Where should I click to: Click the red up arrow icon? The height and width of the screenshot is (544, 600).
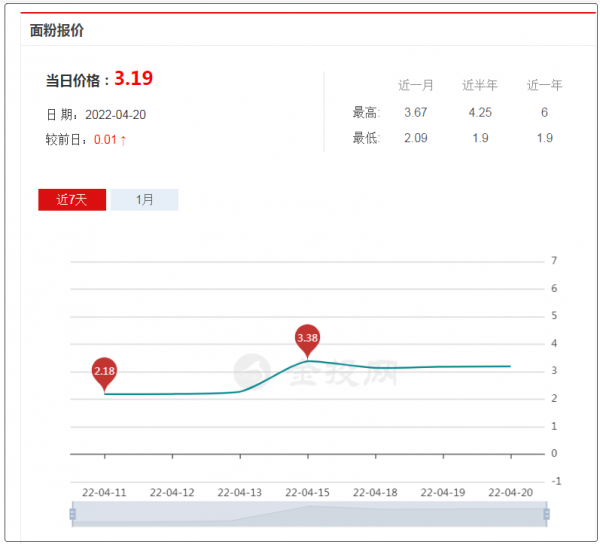123,140
